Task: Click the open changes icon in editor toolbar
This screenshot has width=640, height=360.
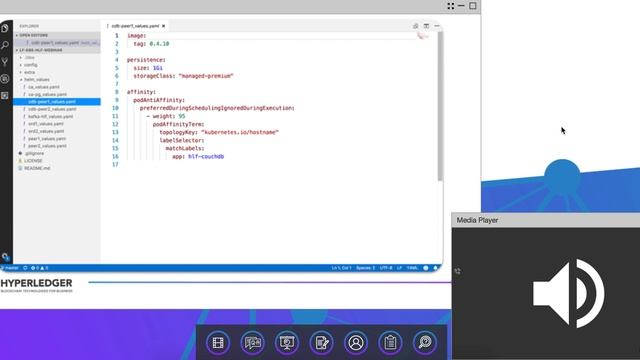Action: click(416, 26)
